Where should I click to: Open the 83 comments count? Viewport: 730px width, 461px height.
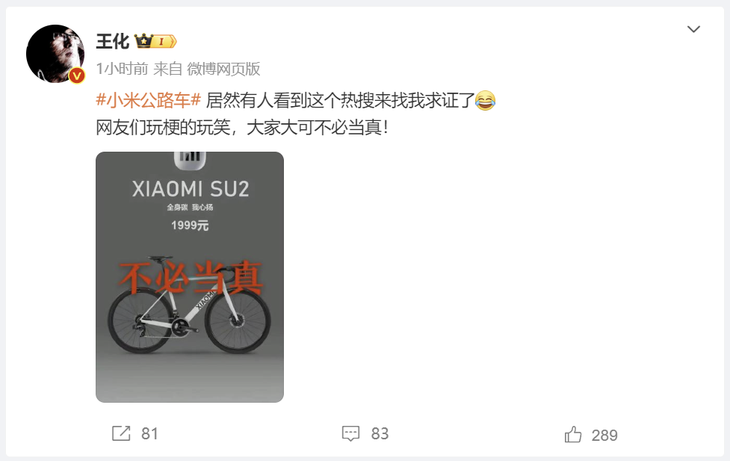[380, 434]
